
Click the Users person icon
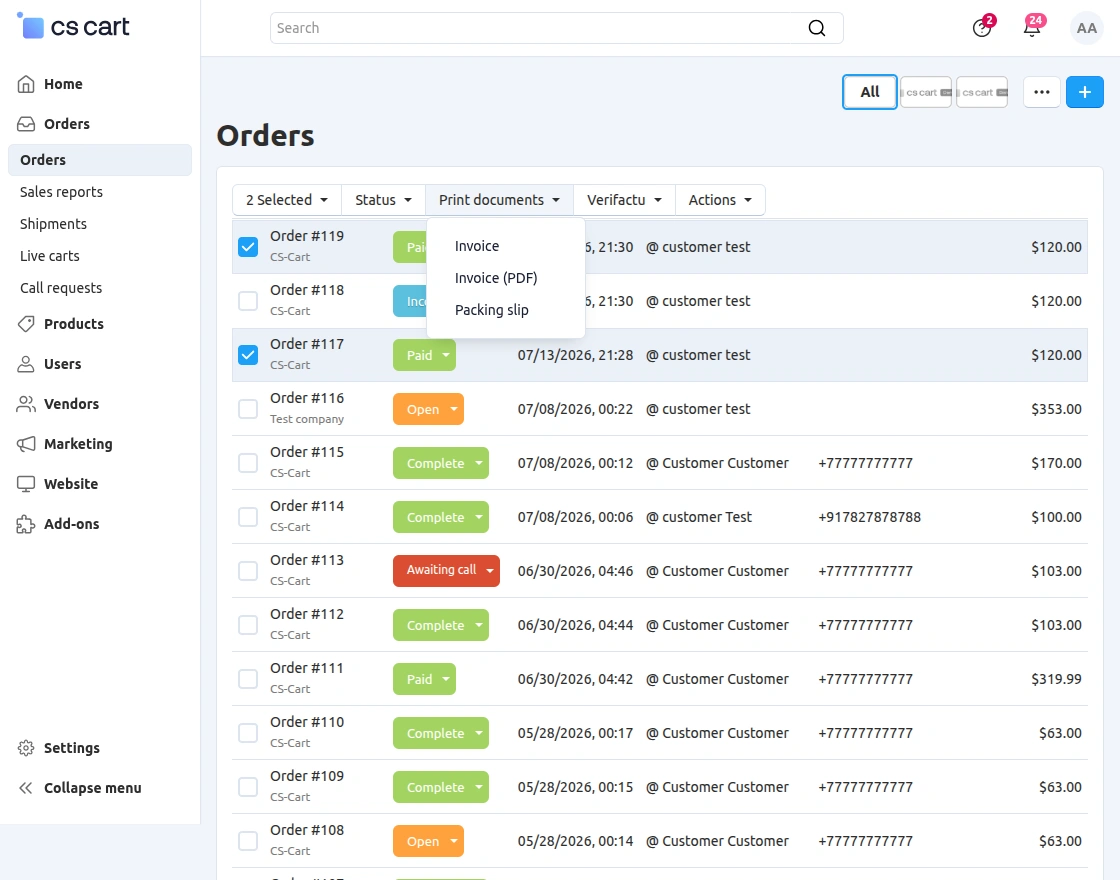tap(26, 364)
